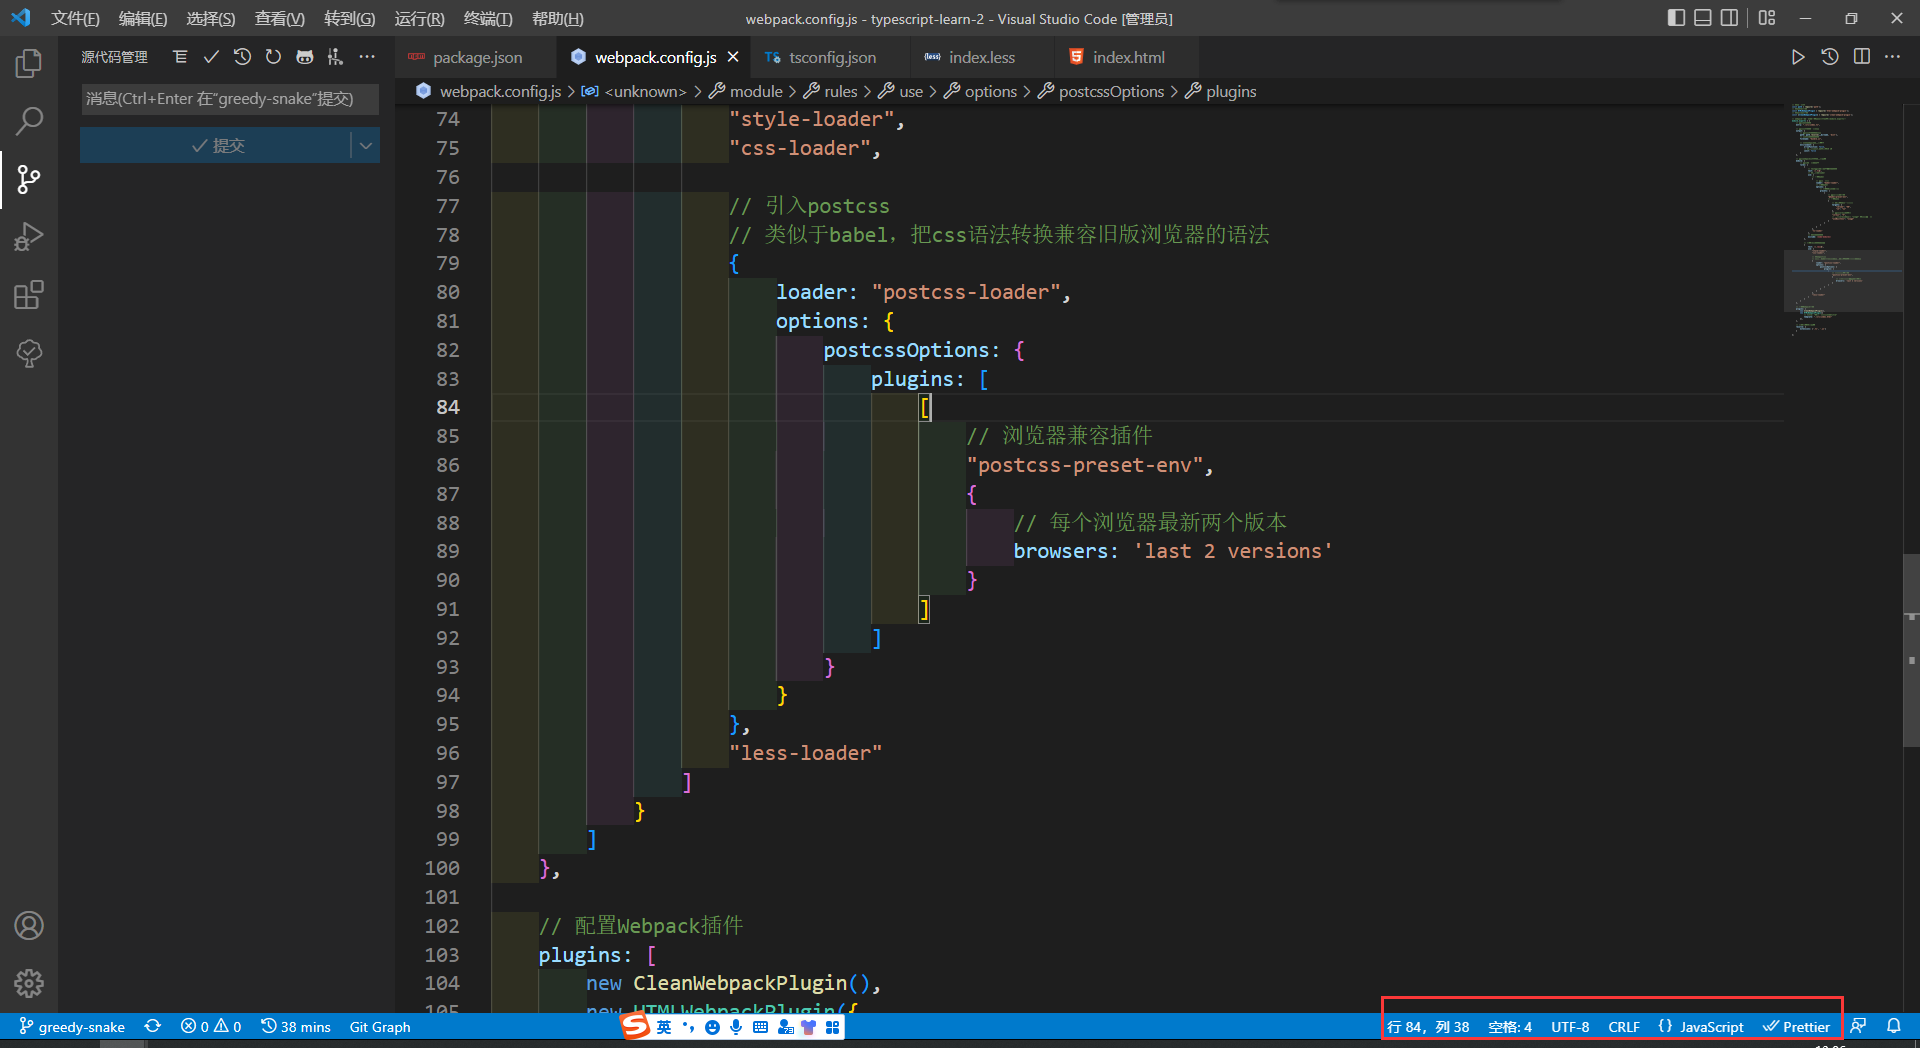
Task: Toggle Sogou English/Chinese input mode
Action: click(664, 1027)
